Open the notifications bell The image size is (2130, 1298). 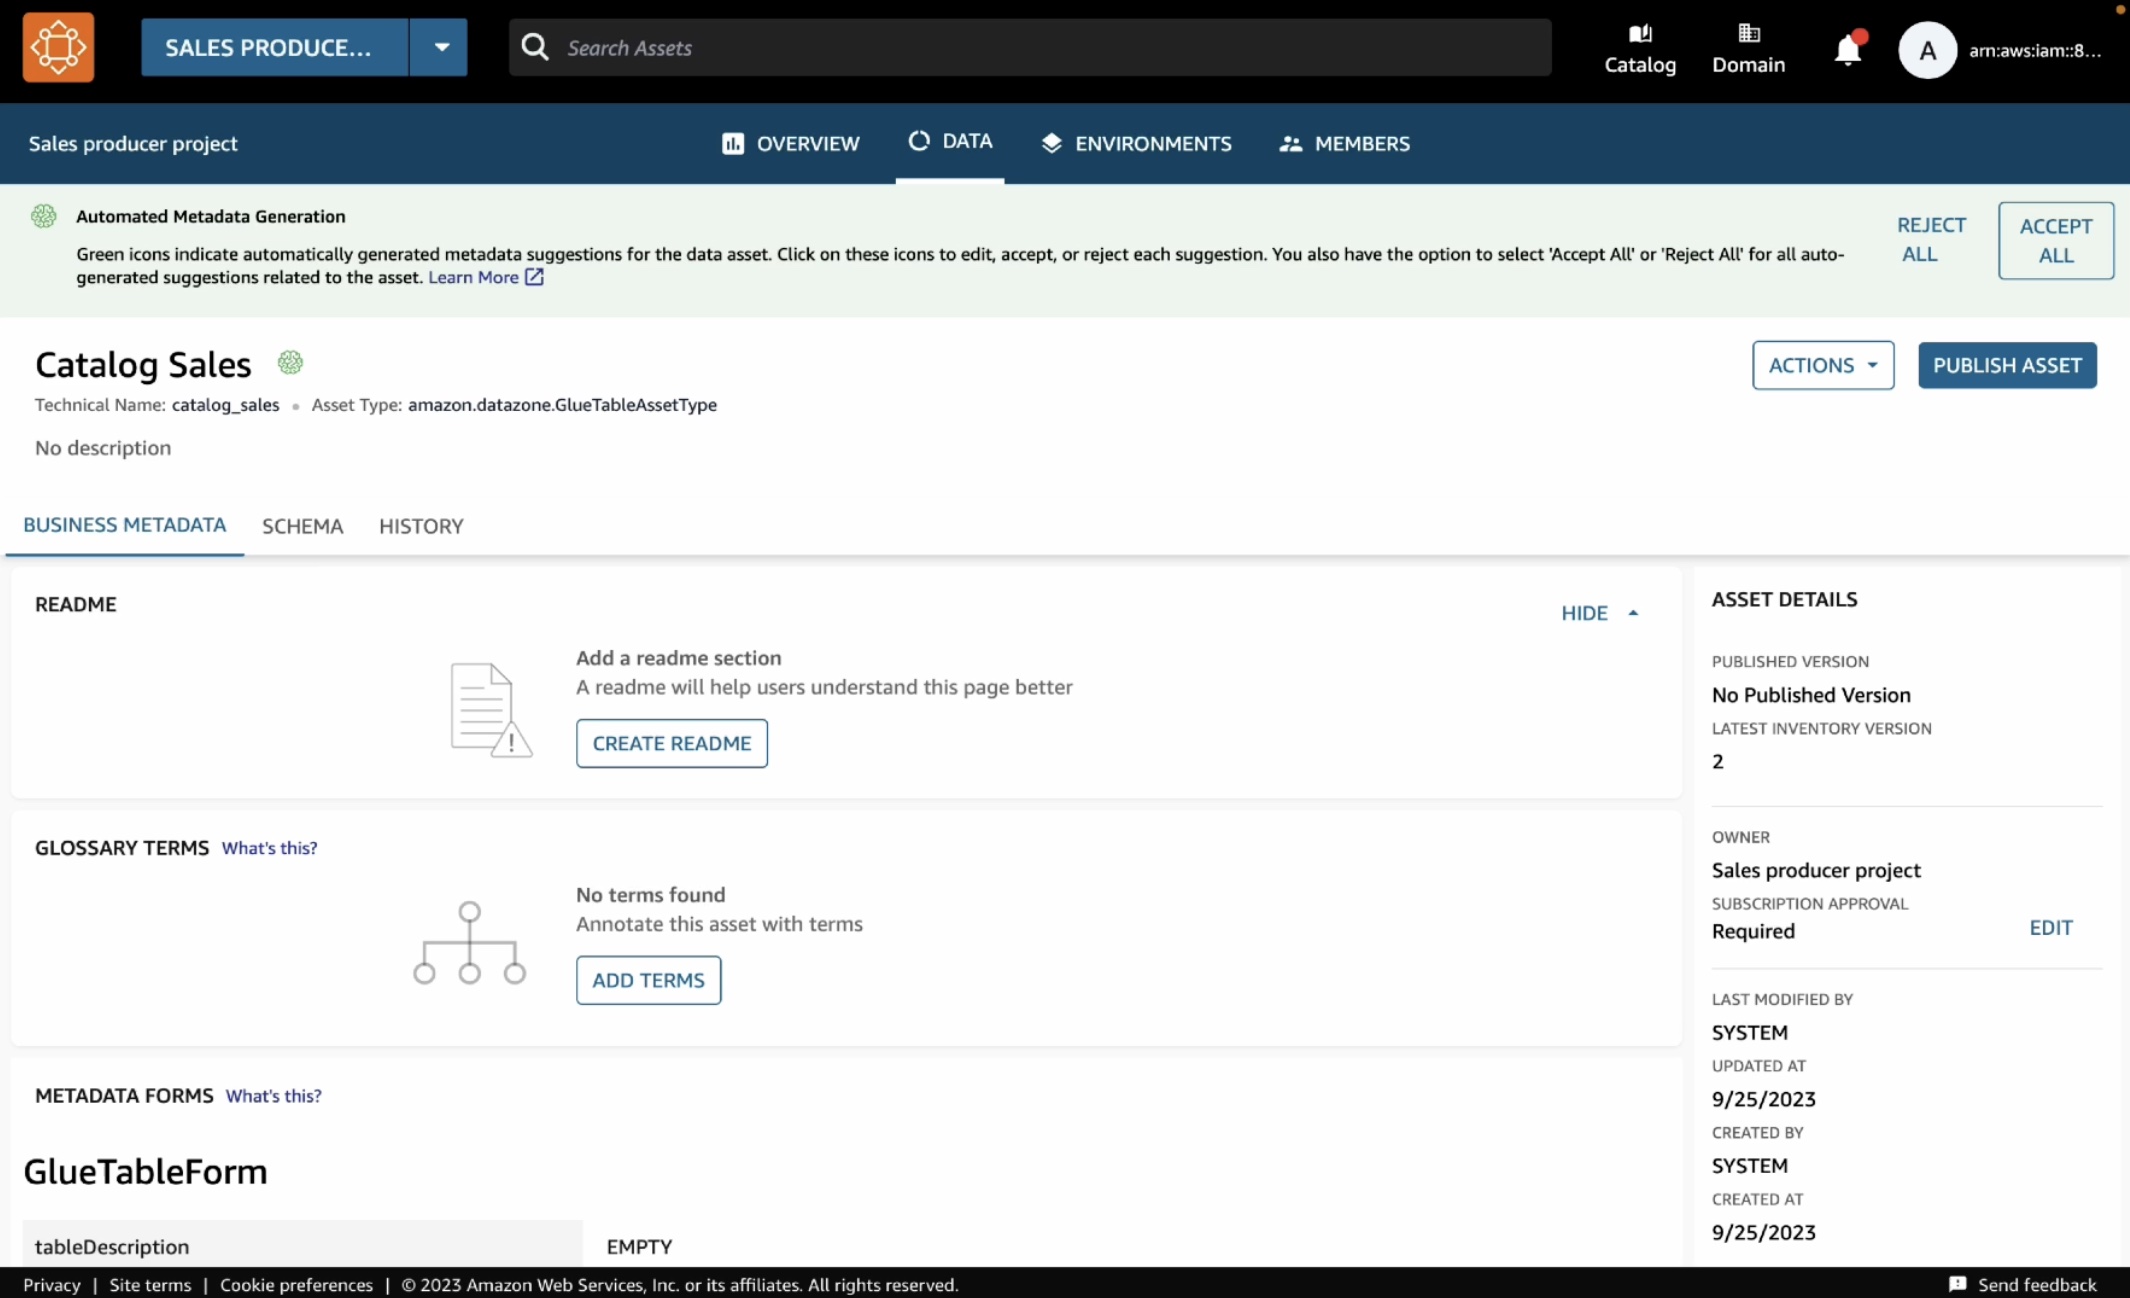point(1848,49)
